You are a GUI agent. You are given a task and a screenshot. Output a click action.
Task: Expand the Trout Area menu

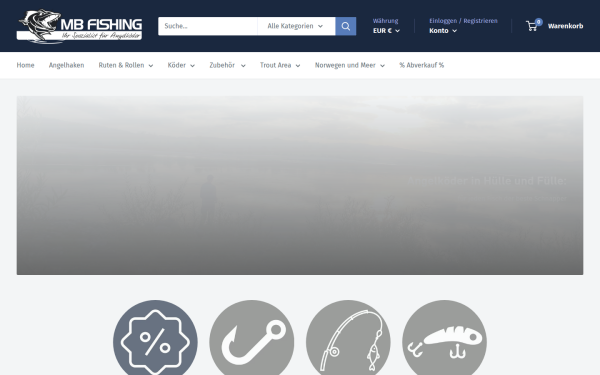pos(280,65)
